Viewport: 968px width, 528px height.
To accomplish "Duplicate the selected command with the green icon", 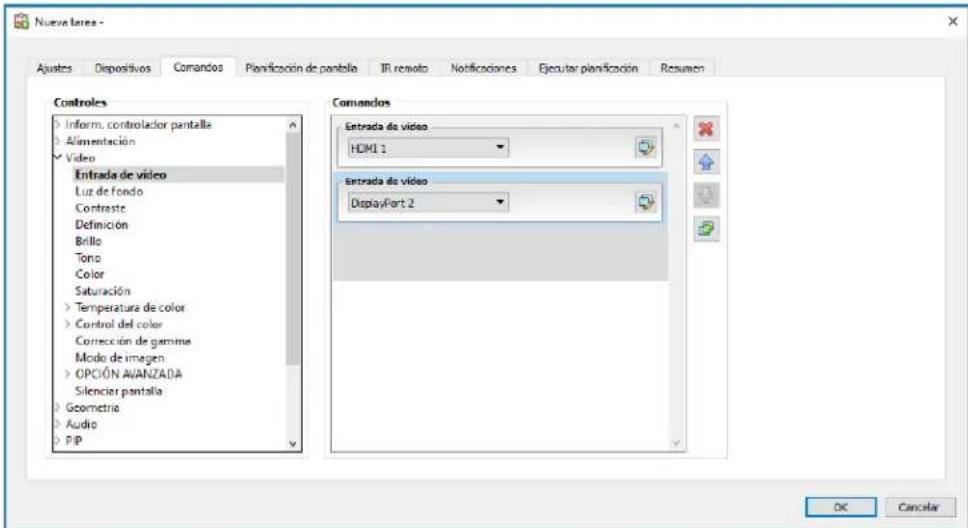I will [x=706, y=229].
